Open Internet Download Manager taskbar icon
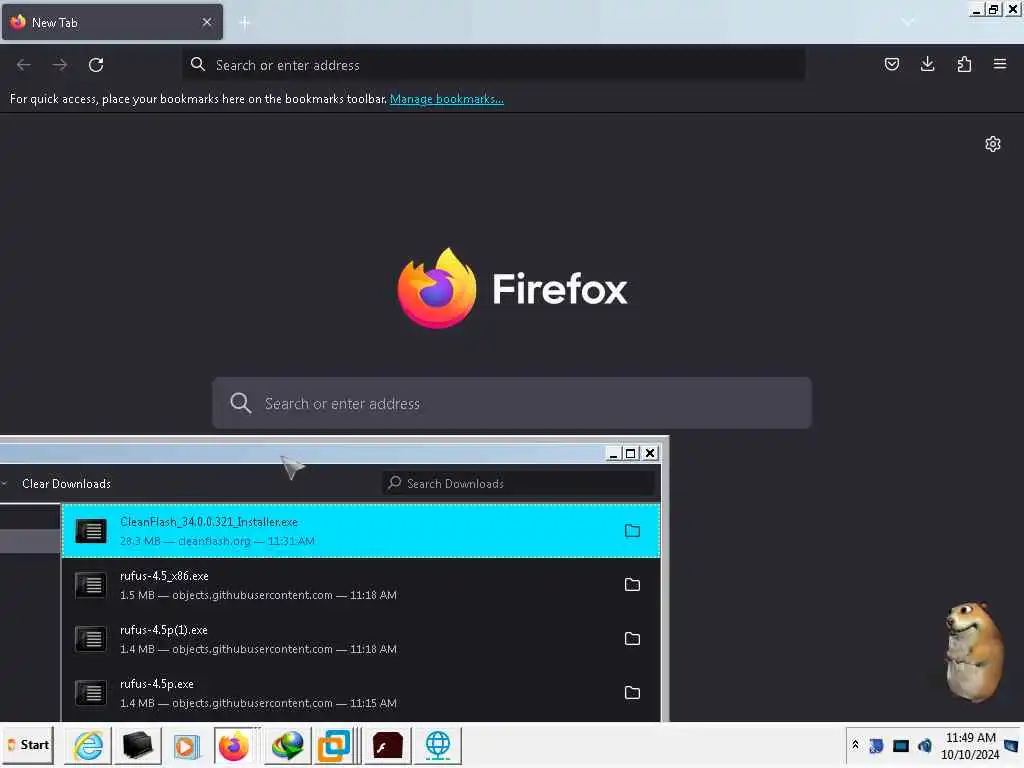 (x=287, y=745)
